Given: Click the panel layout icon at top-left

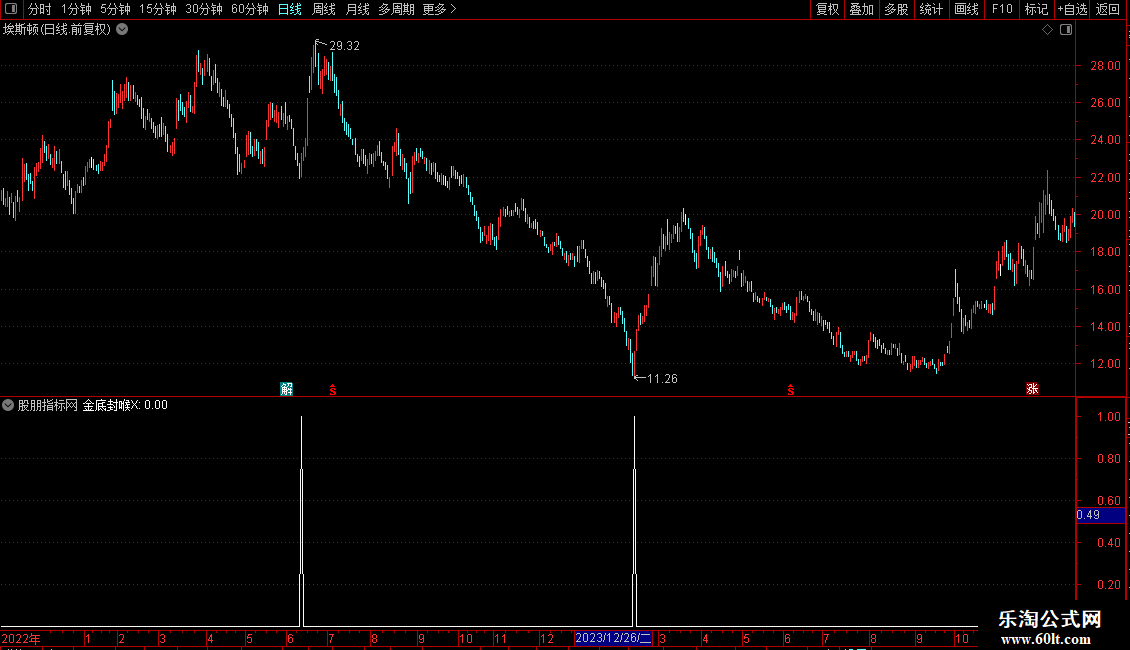Looking at the screenshot, I should [11, 9].
